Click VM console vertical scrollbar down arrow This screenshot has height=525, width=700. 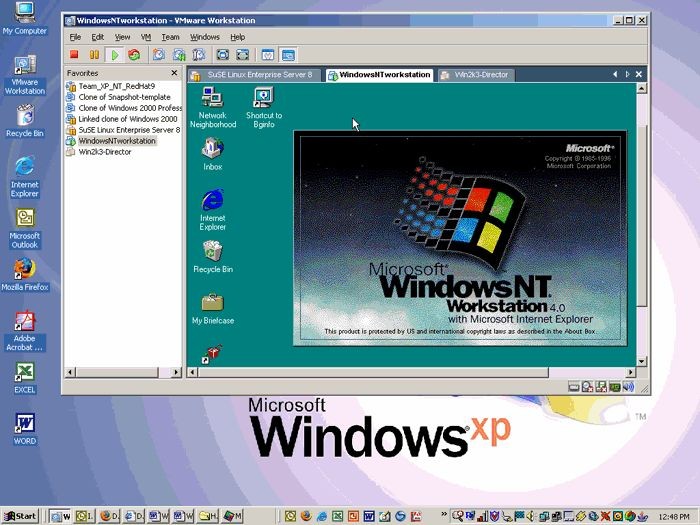click(x=642, y=361)
